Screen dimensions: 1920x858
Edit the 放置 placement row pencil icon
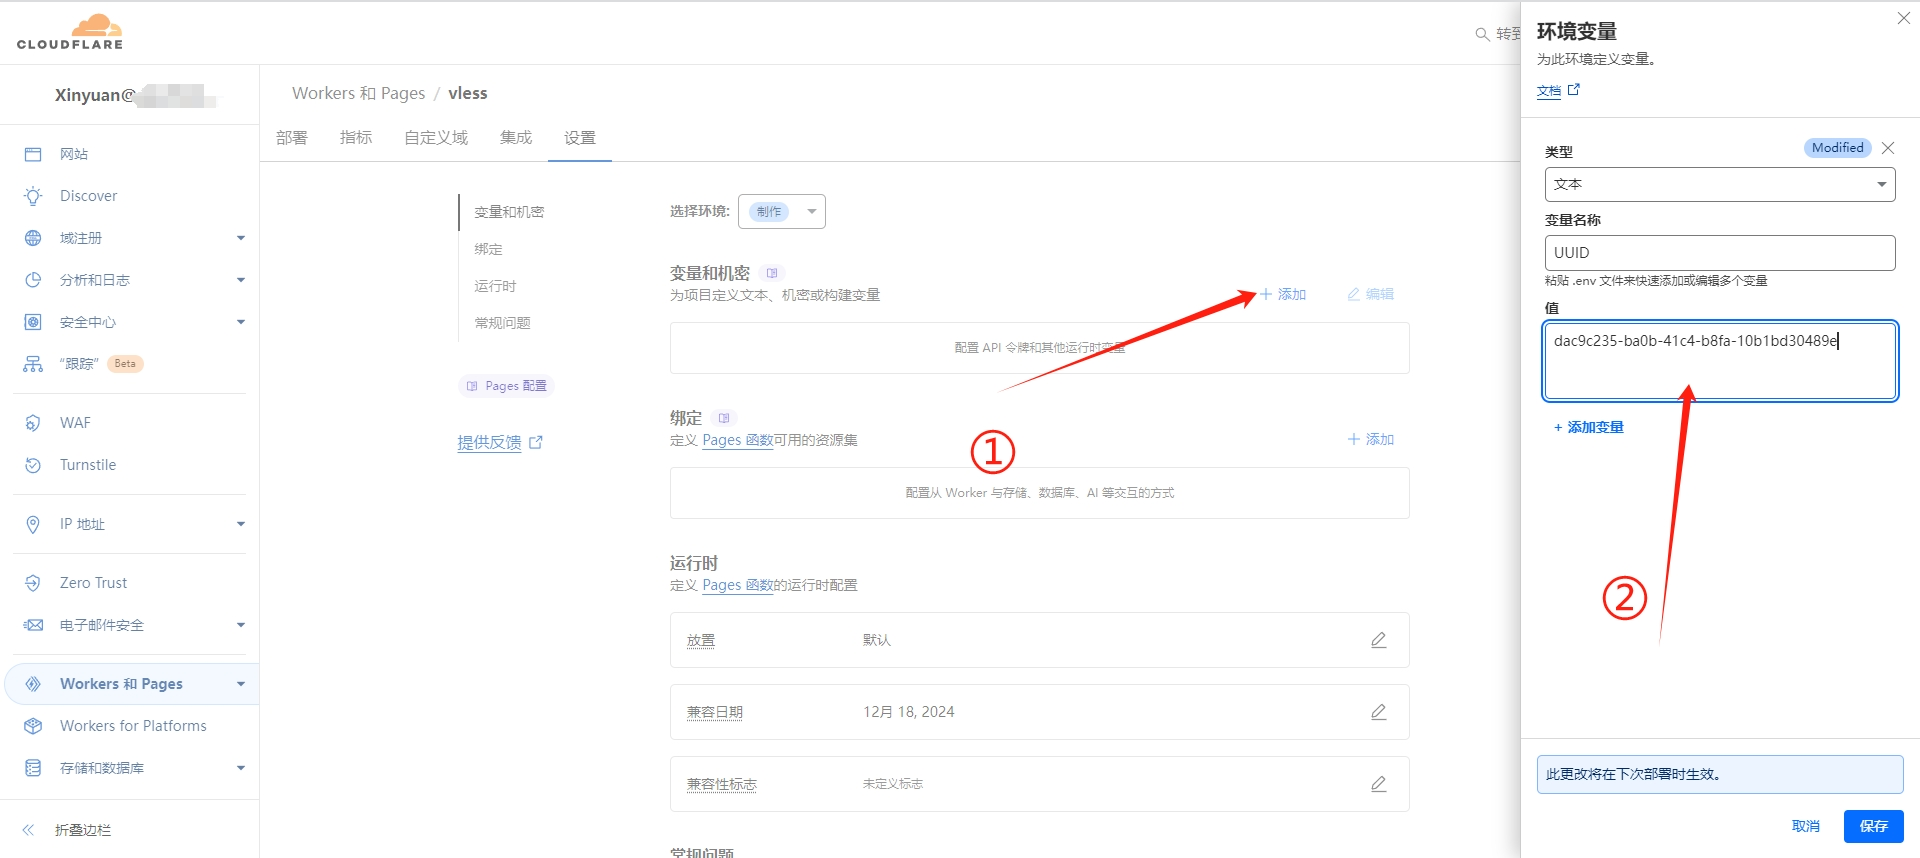click(x=1378, y=640)
